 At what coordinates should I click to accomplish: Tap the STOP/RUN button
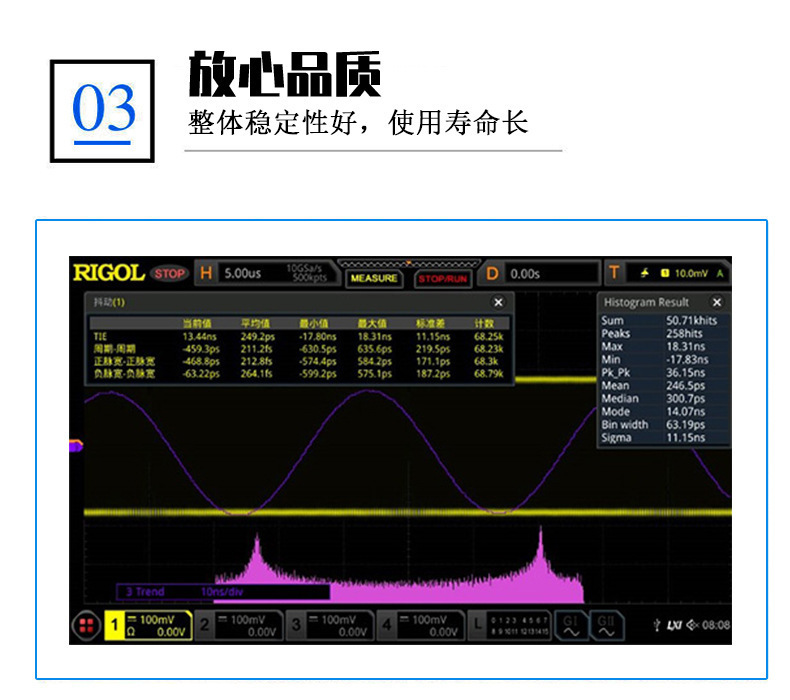tap(442, 279)
